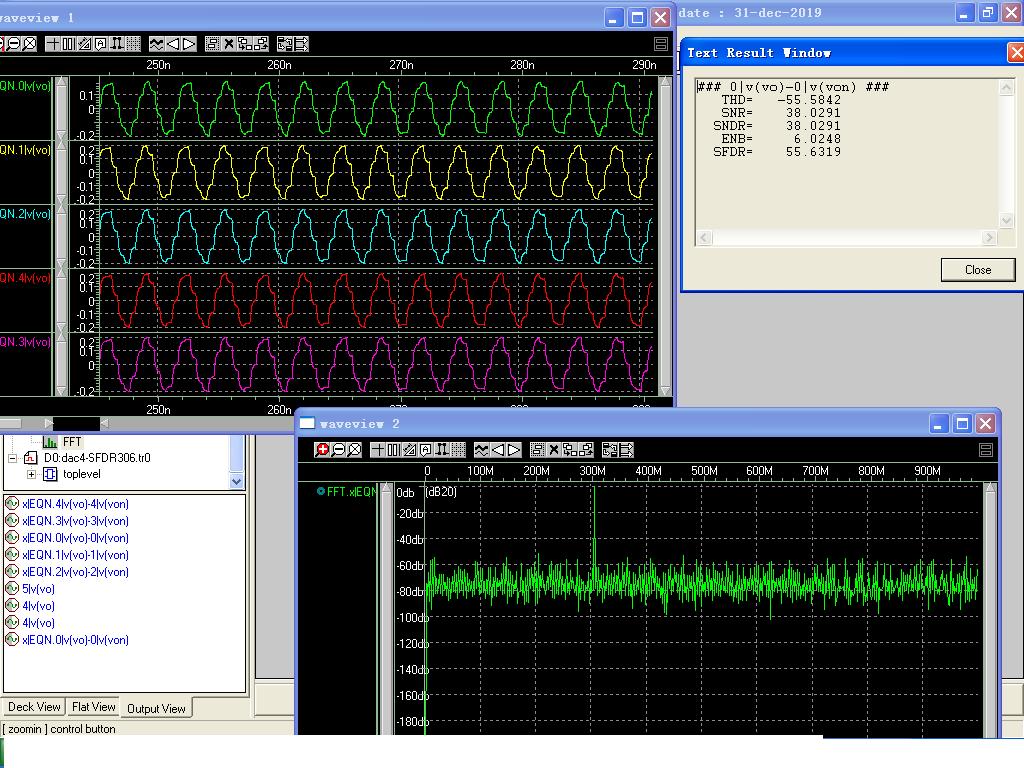This screenshot has width=1024, height=768.
Task: Select the 5|v(vo) signal in the output list
Action: click(x=38, y=589)
